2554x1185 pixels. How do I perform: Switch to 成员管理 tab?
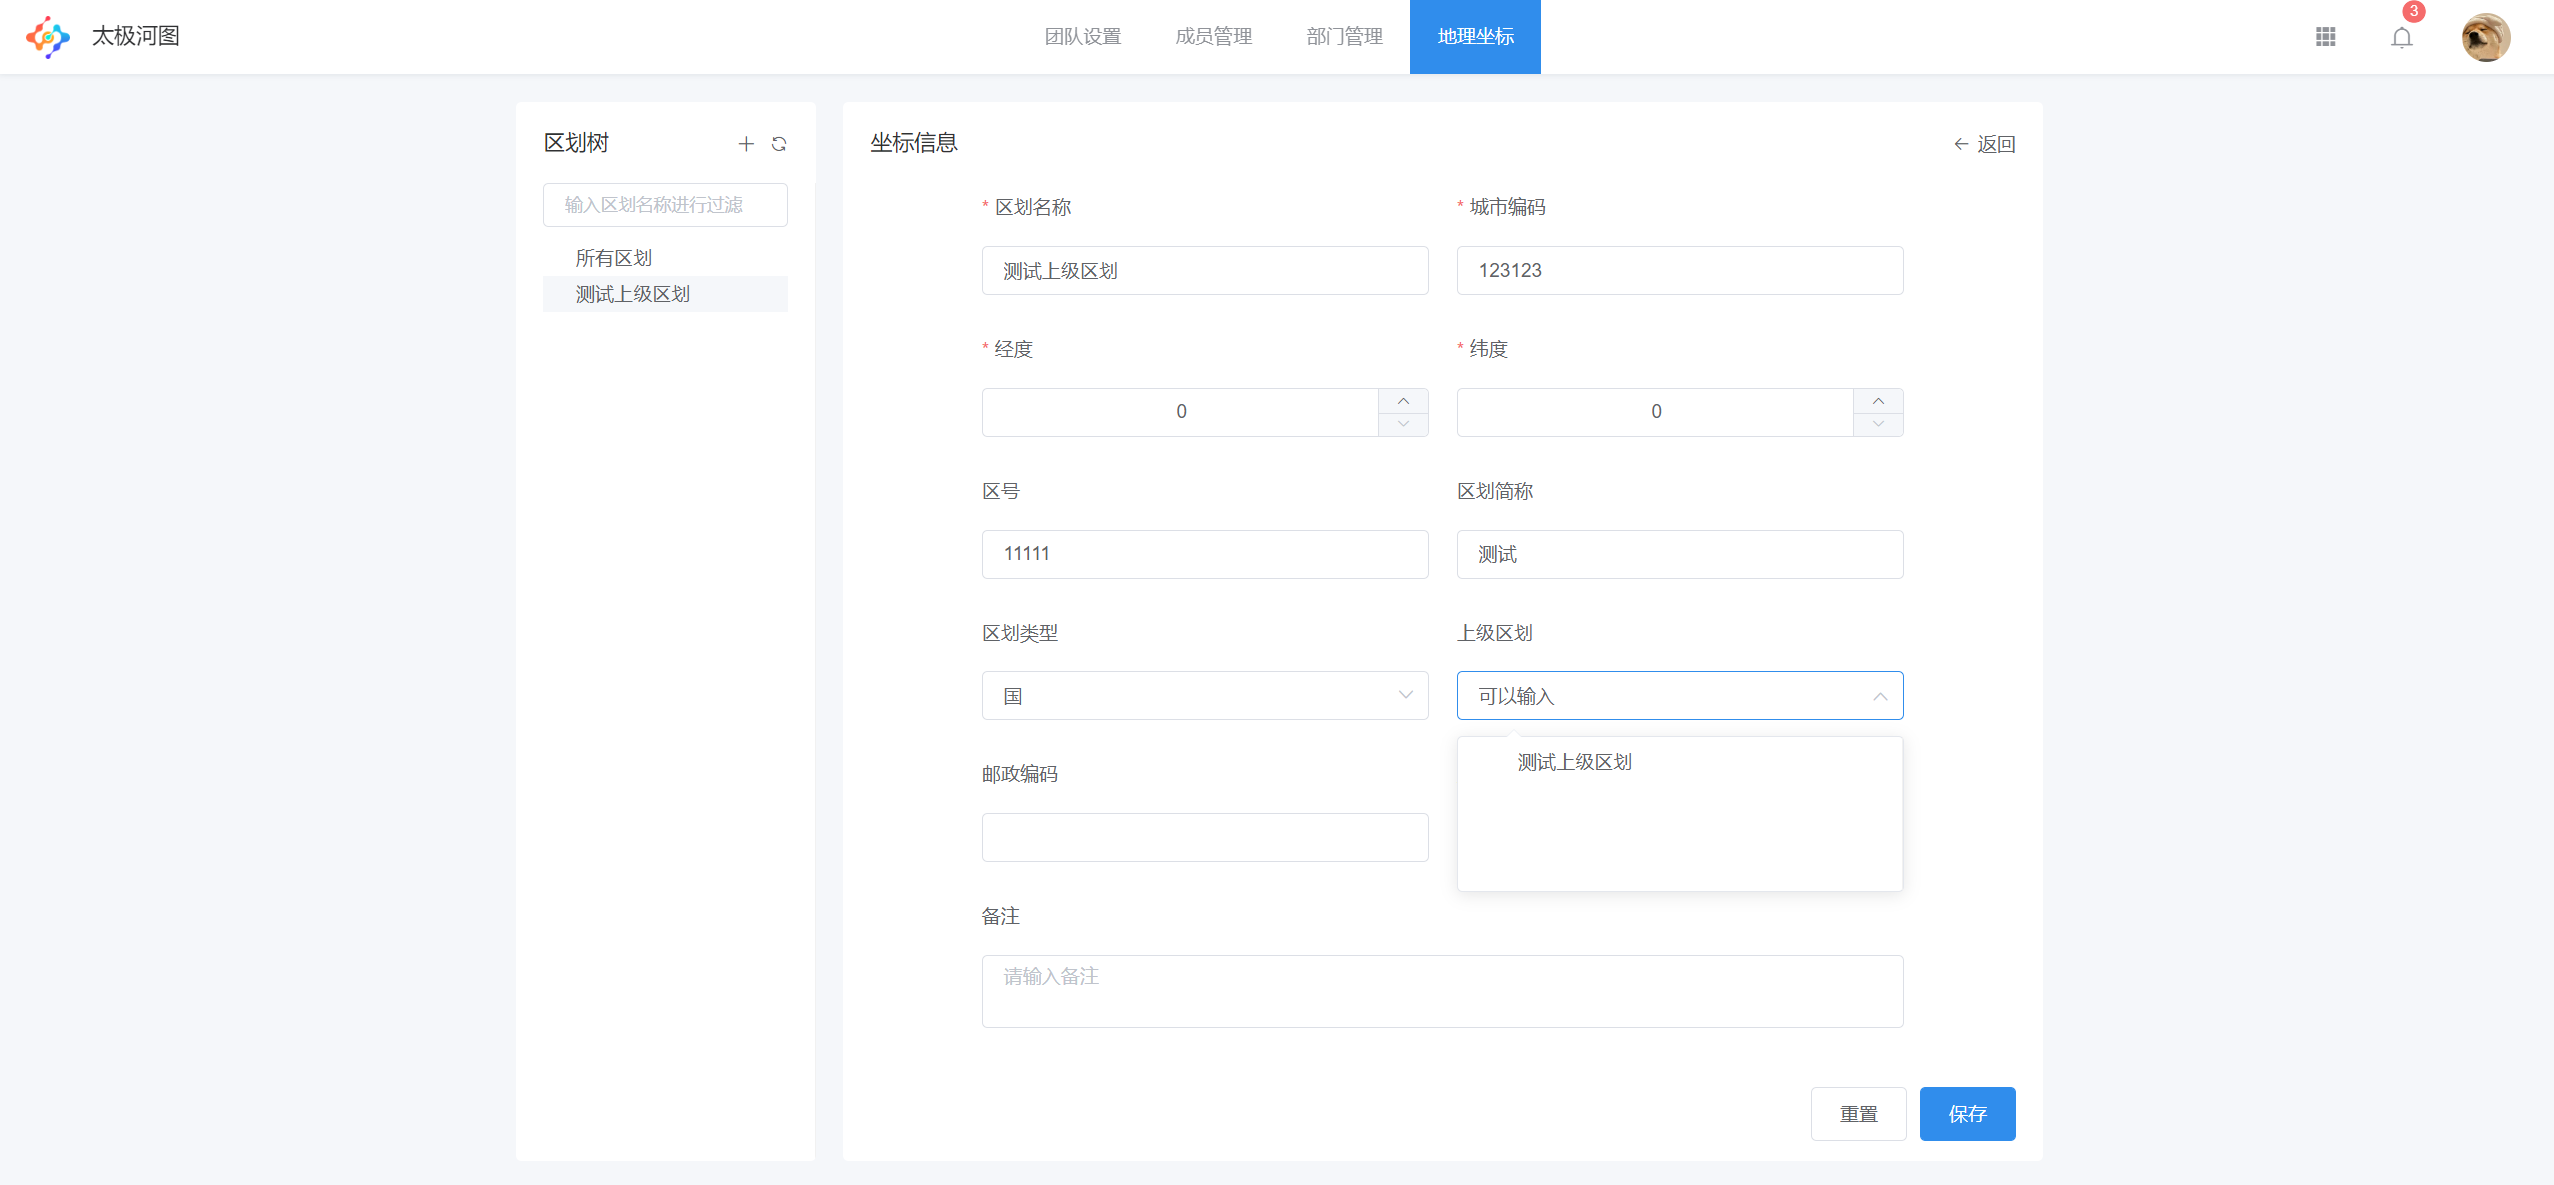1214,37
